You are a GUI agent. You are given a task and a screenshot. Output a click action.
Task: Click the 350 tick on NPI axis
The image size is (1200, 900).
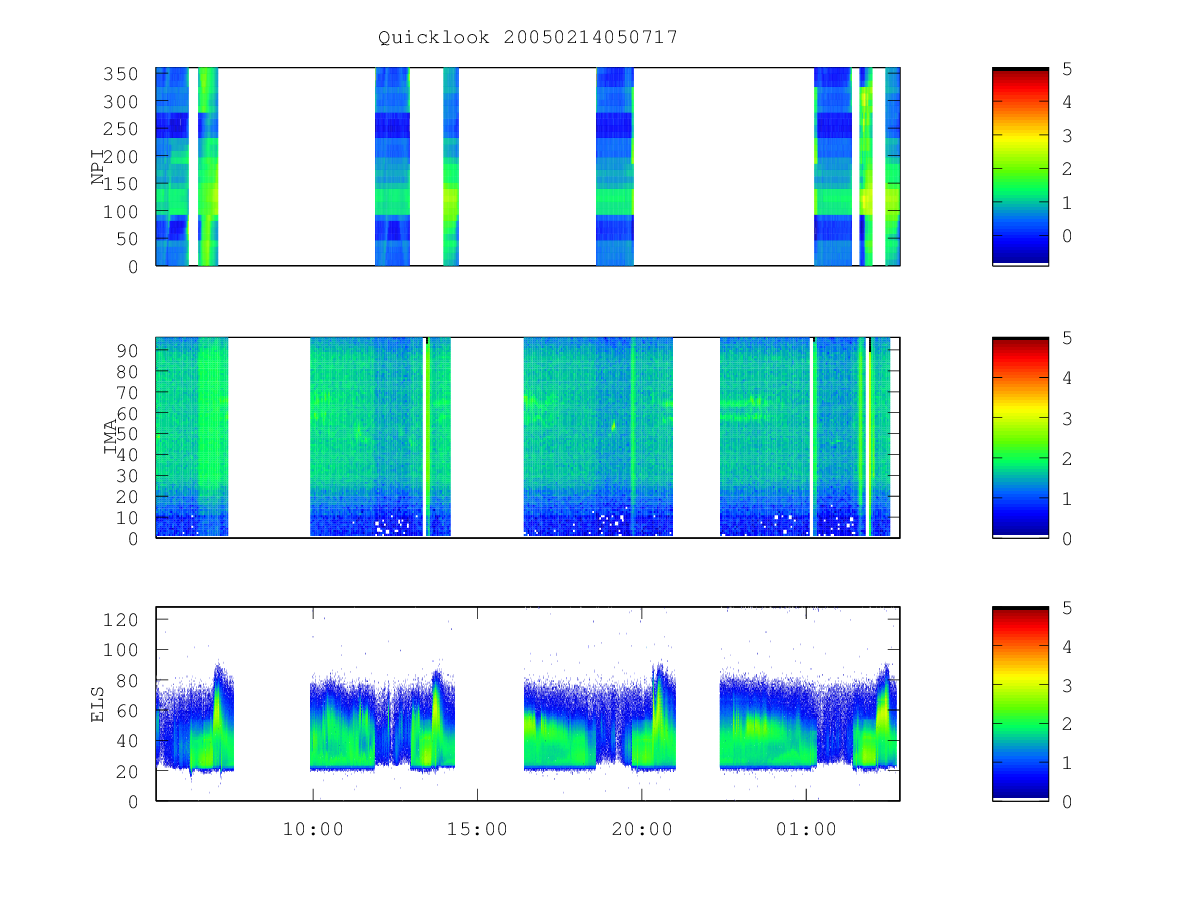pos(120,75)
